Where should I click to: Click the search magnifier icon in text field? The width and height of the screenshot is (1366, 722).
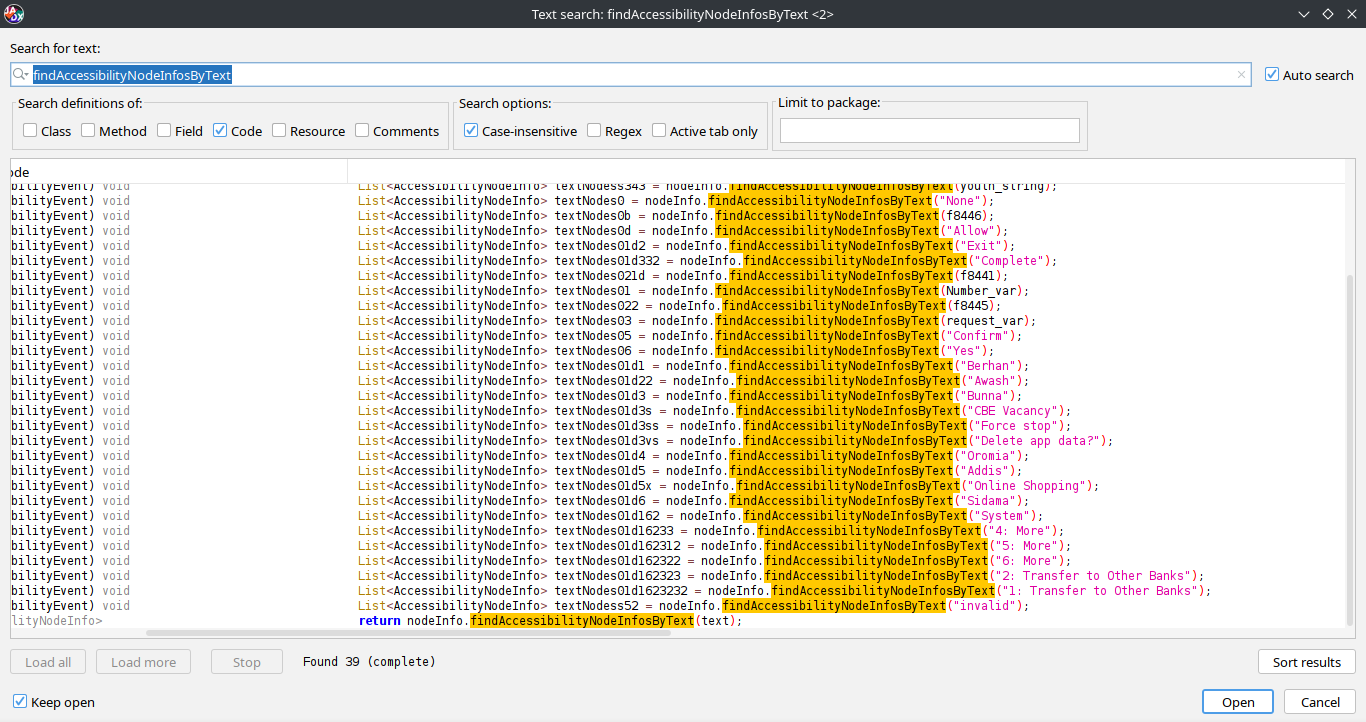coord(21,75)
